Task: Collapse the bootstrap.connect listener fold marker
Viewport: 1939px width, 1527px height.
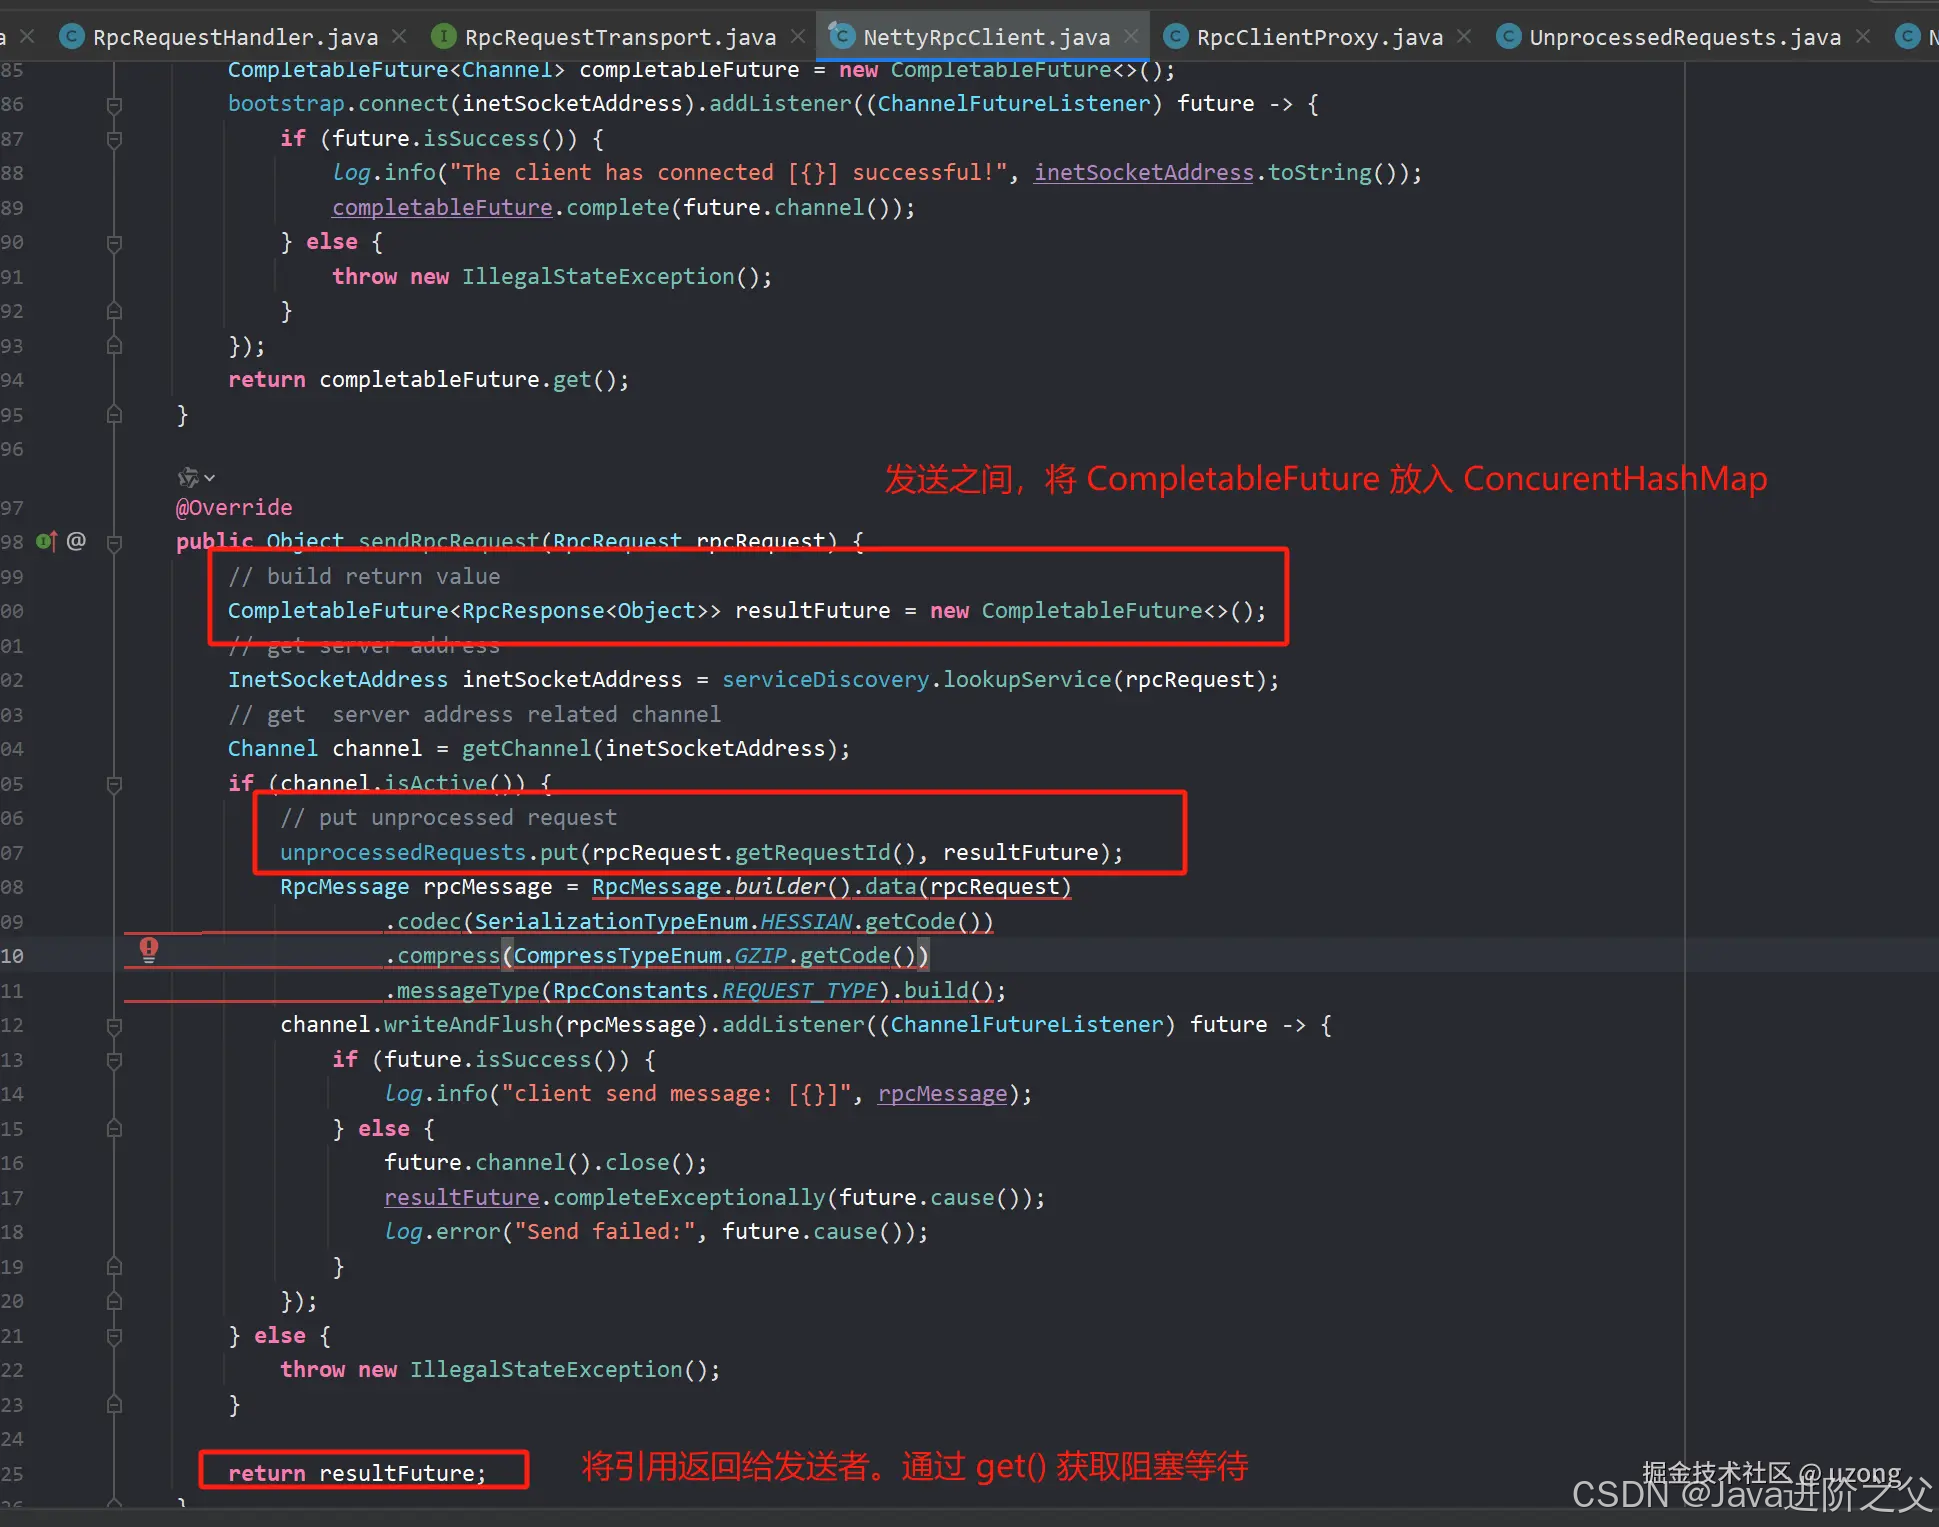Action: (114, 105)
